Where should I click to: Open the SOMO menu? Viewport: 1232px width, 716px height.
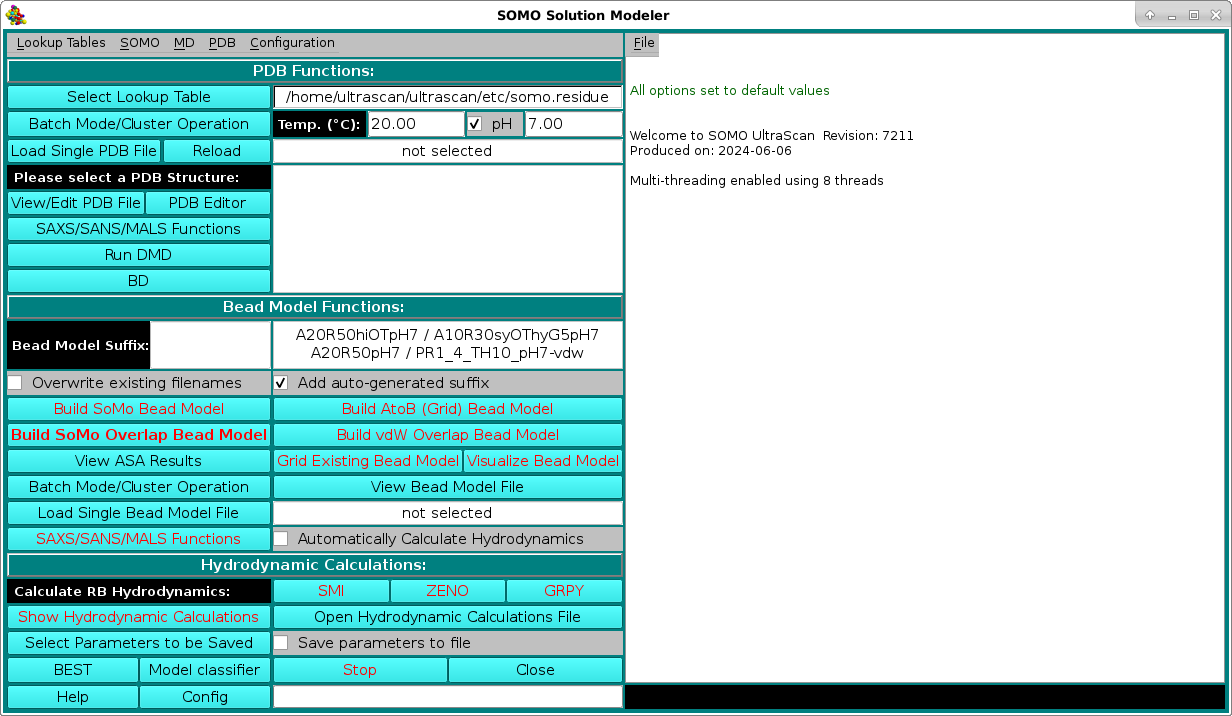click(x=139, y=43)
